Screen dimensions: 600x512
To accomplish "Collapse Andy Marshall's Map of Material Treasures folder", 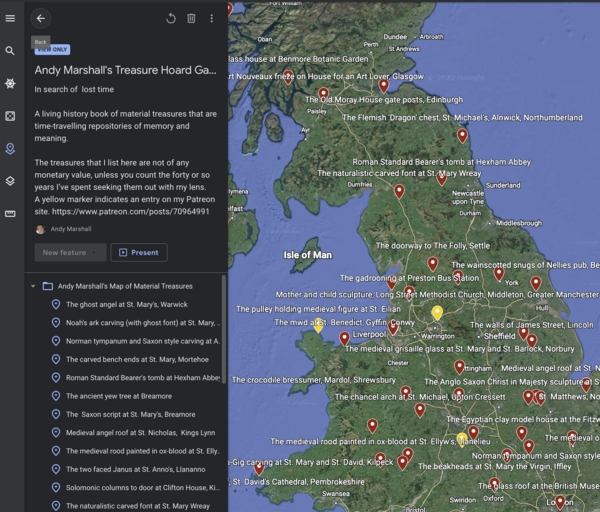I will coord(33,286).
